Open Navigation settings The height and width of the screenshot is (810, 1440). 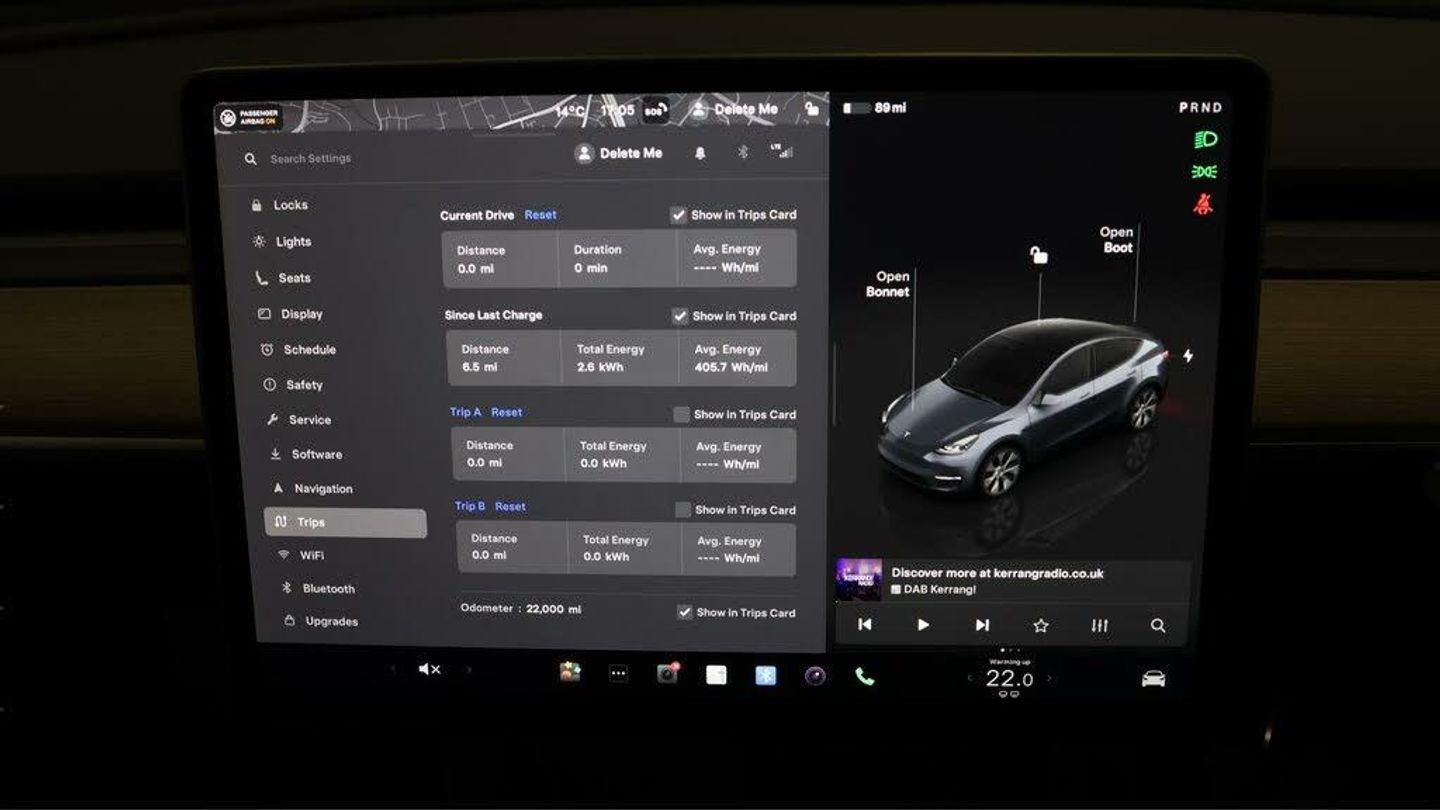coord(312,489)
